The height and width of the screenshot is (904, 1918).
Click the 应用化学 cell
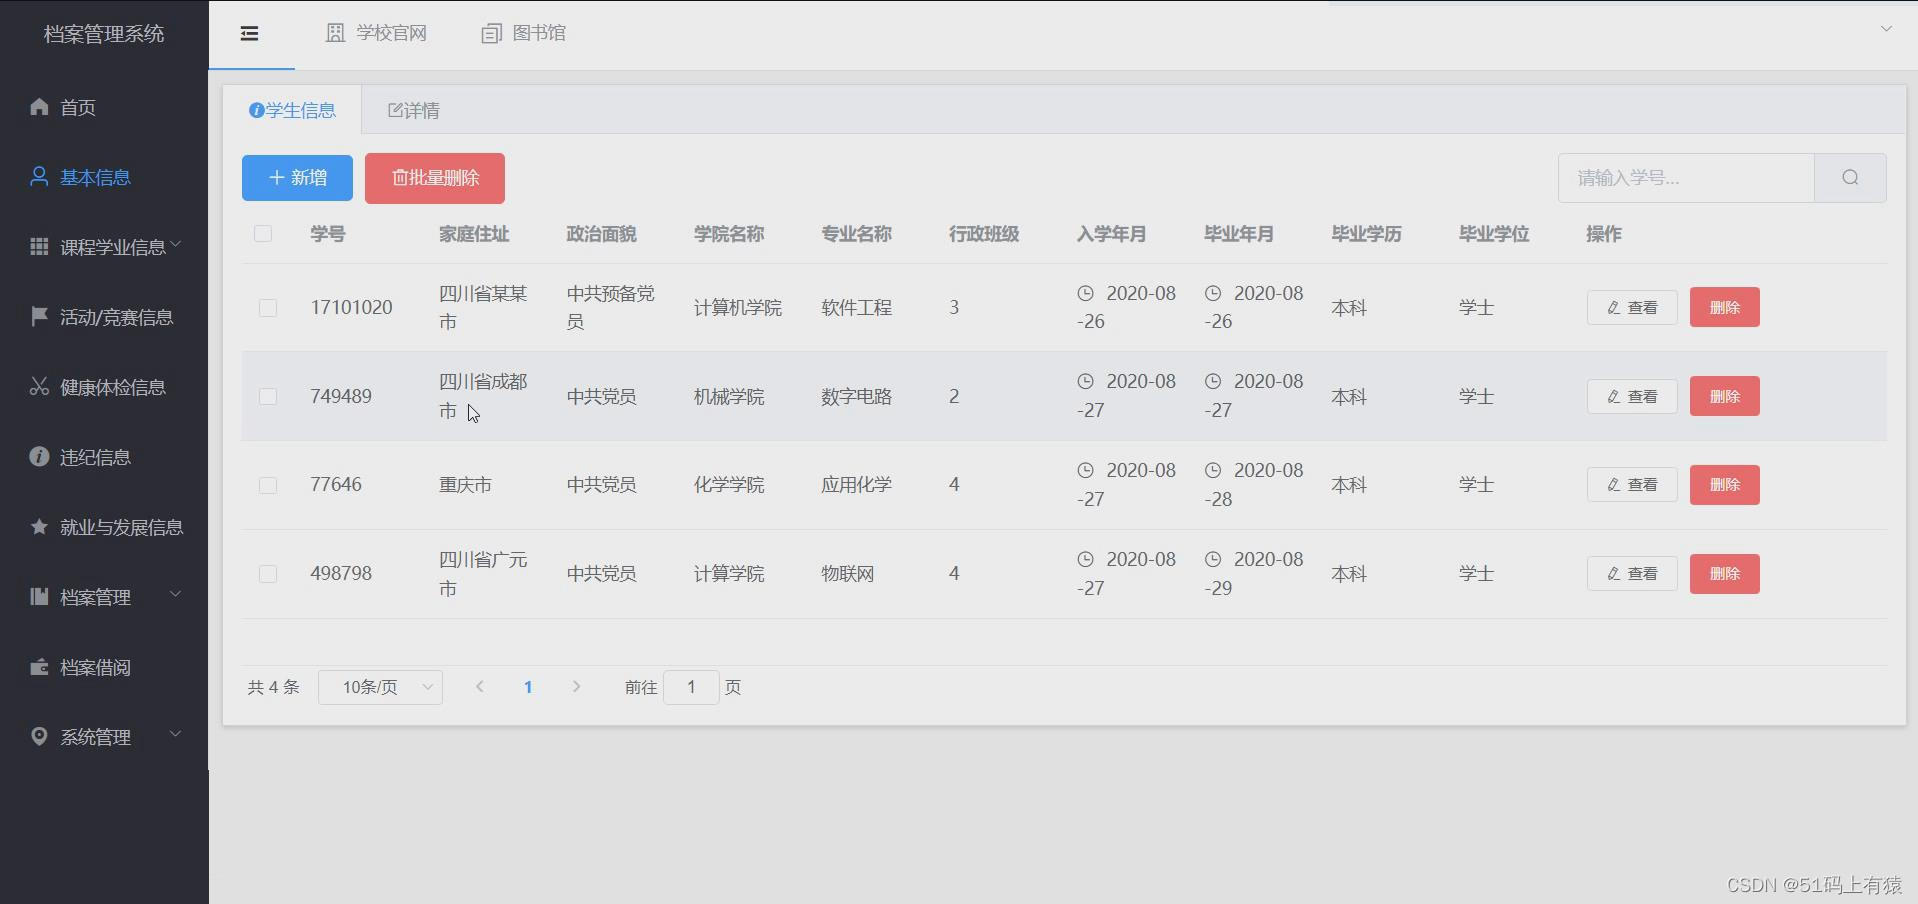click(x=856, y=485)
